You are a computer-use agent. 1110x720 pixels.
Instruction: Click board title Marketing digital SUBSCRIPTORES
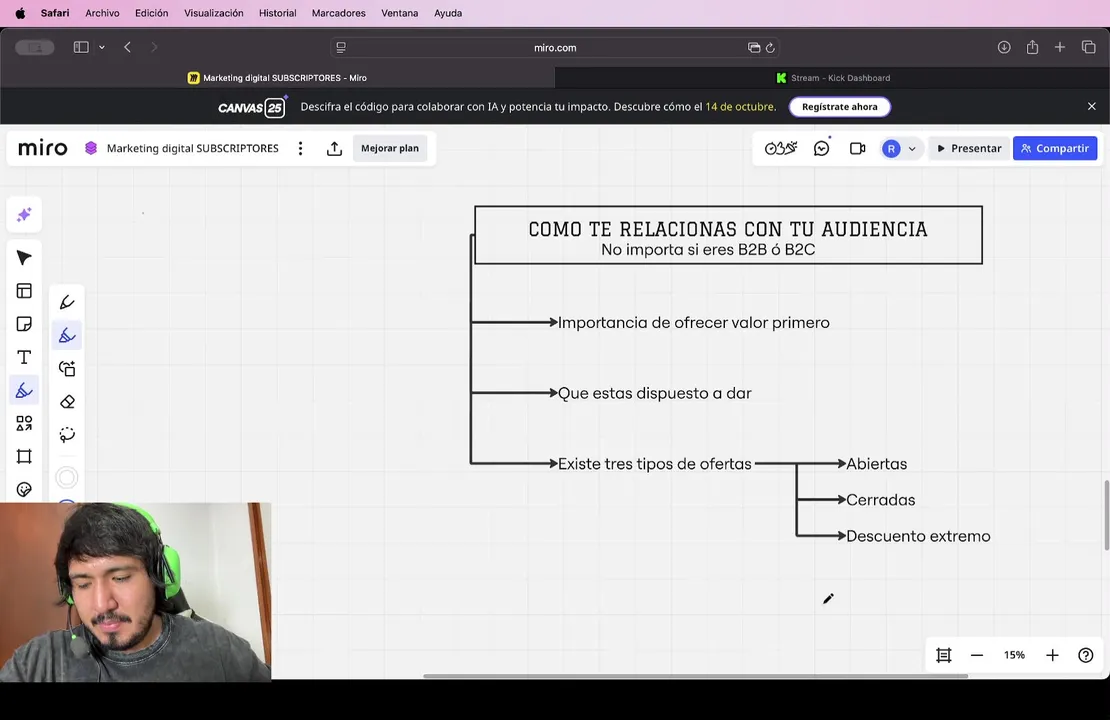(x=193, y=148)
